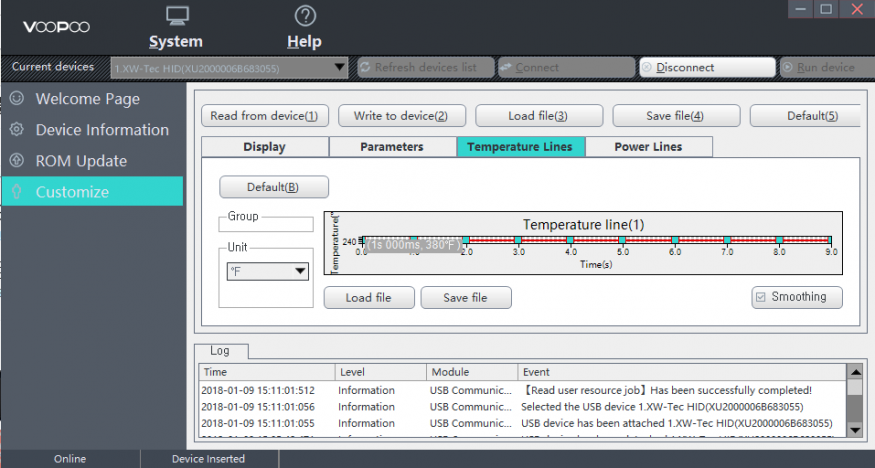This screenshot has height=468, width=875.
Task: Select the Log tab
Action: click(x=220, y=351)
